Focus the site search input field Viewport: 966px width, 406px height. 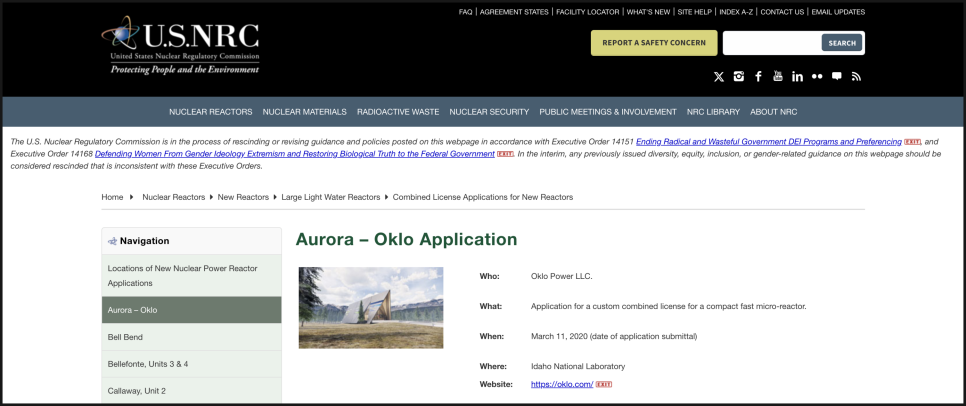pos(773,43)
